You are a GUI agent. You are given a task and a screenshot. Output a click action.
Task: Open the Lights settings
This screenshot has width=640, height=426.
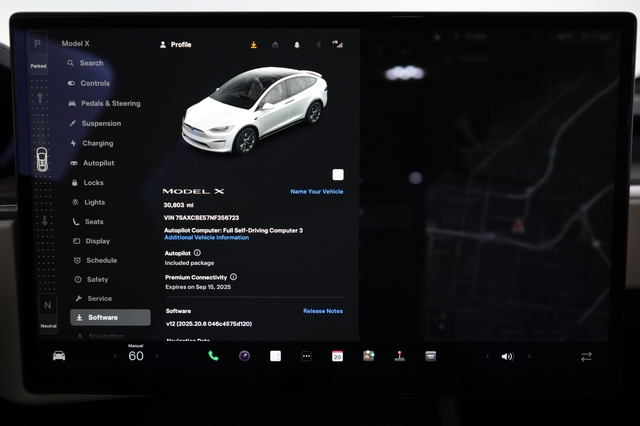click(x=89, y=202)
